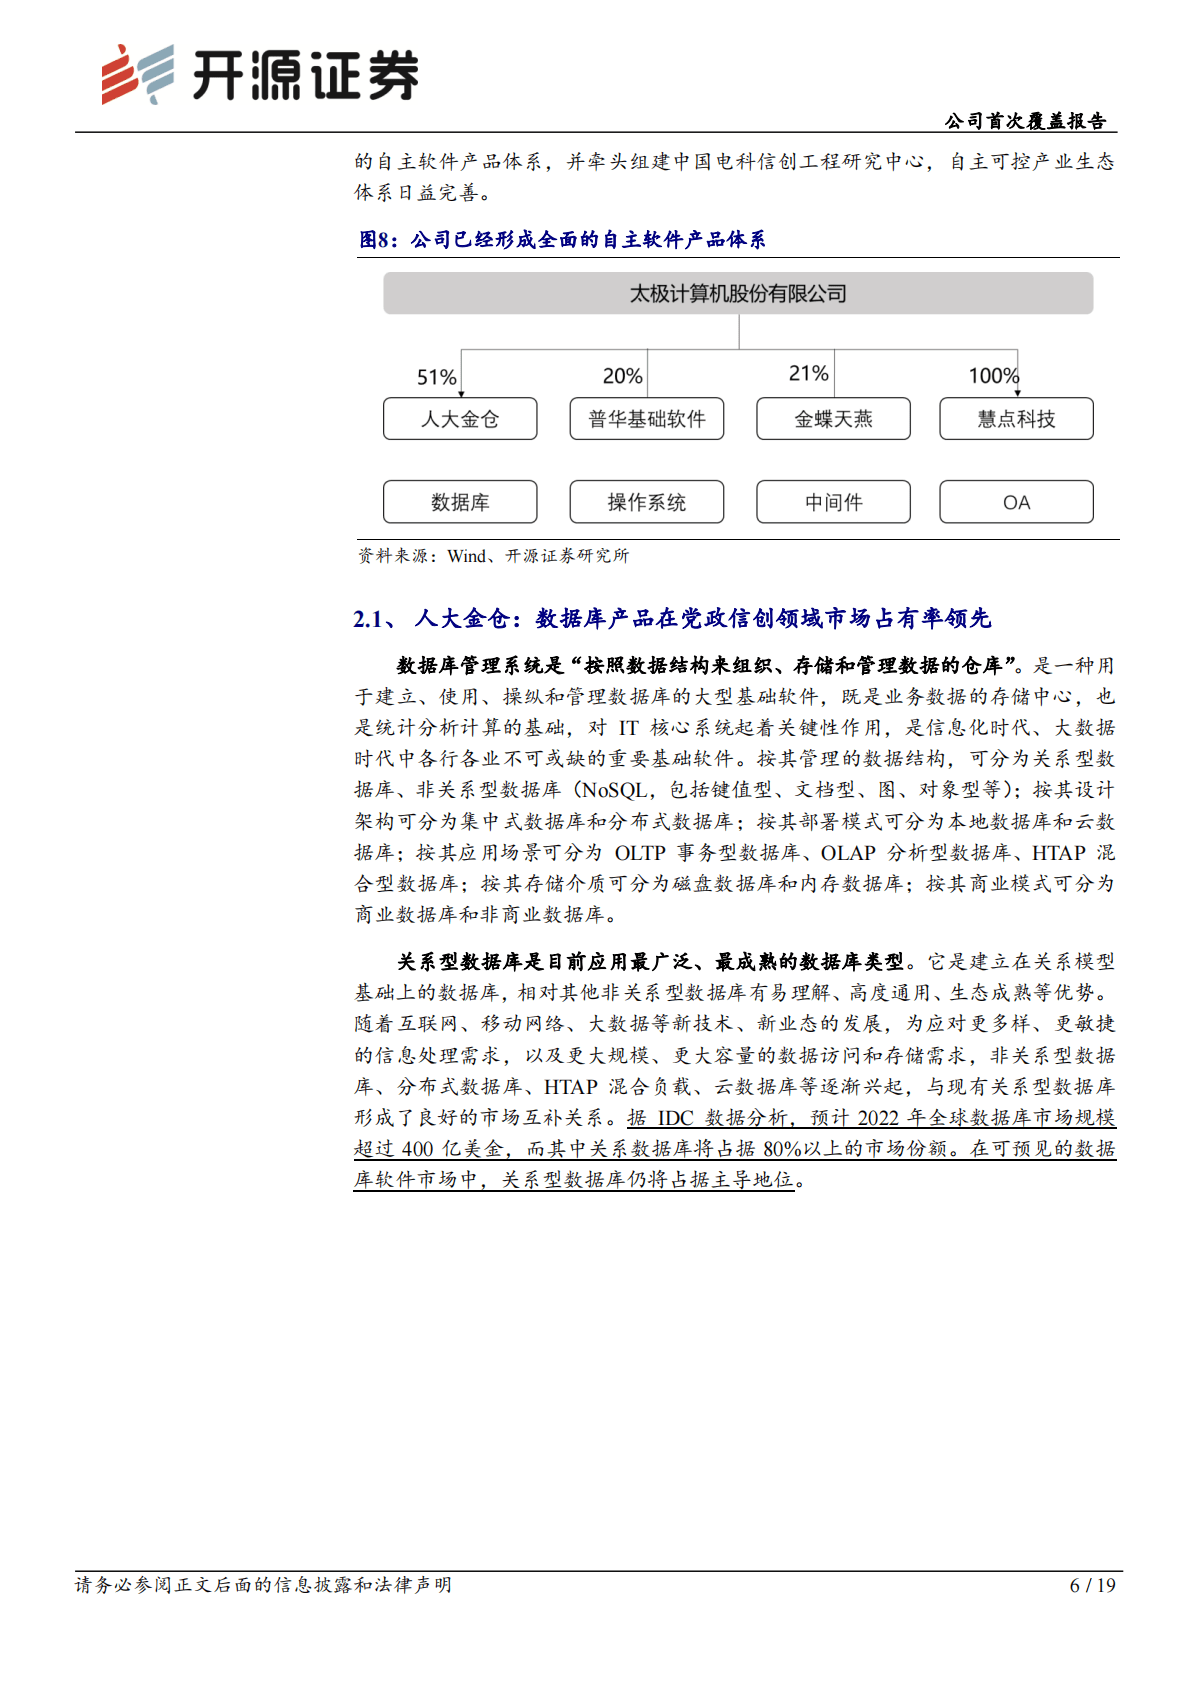This screenshot has height=1683, width=1190.
Task: Click source line 资料来源：Wind、开源证券研究所
Action: (x=494, y=556)
